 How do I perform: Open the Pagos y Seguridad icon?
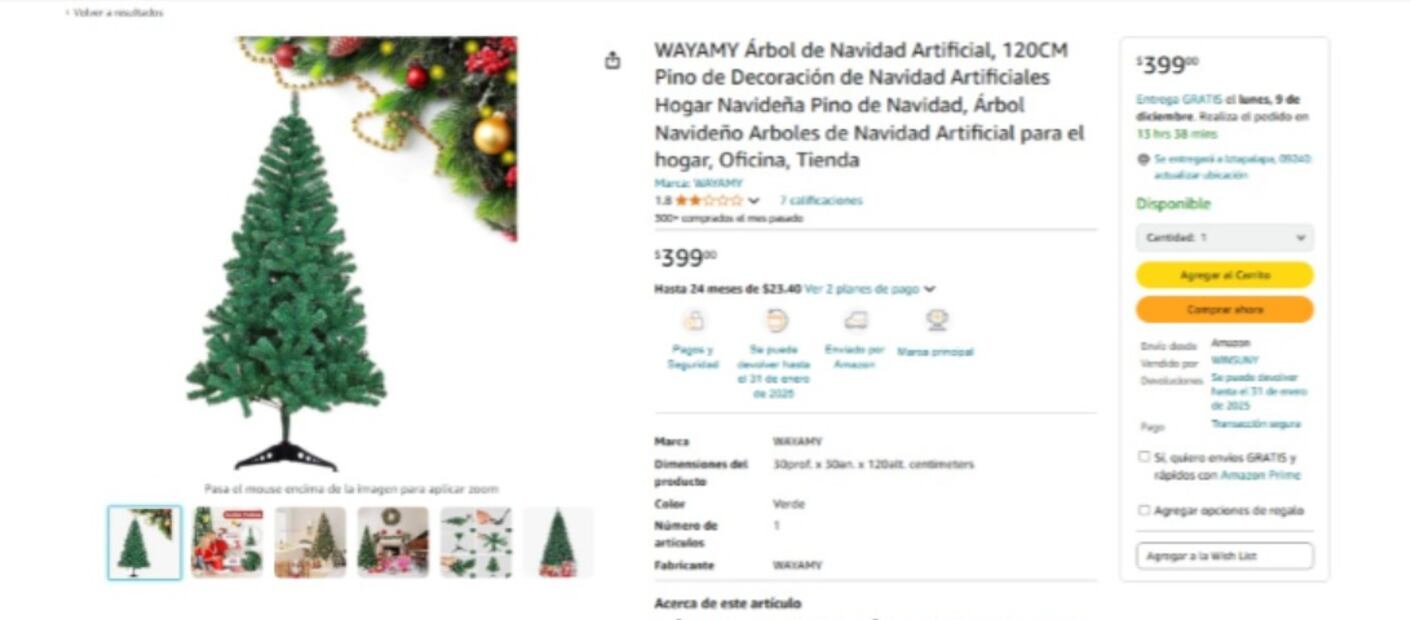pyautogui.click(x=693, y=321)
